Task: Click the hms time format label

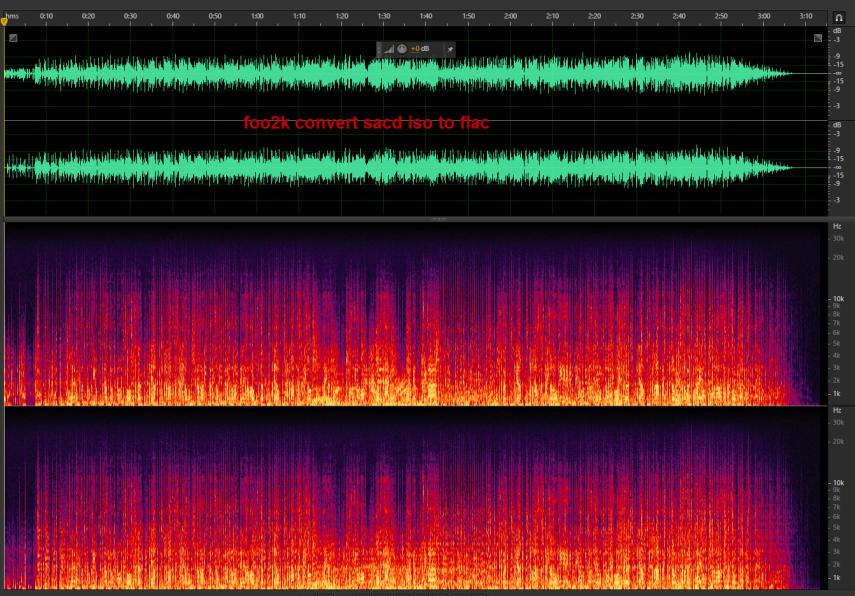Action: pos(12,16)
